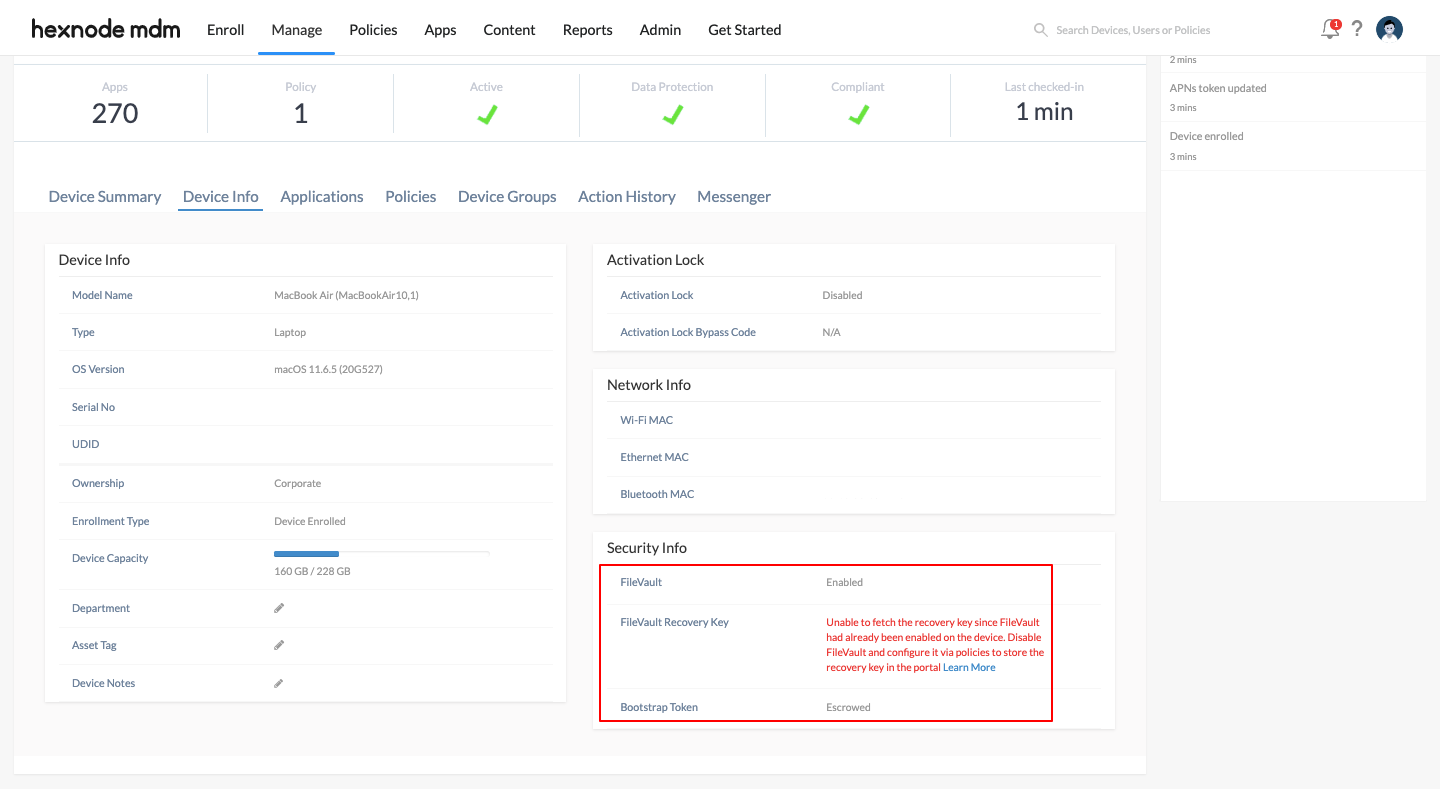Click the MacBook Air model name value

coord(346,295)
